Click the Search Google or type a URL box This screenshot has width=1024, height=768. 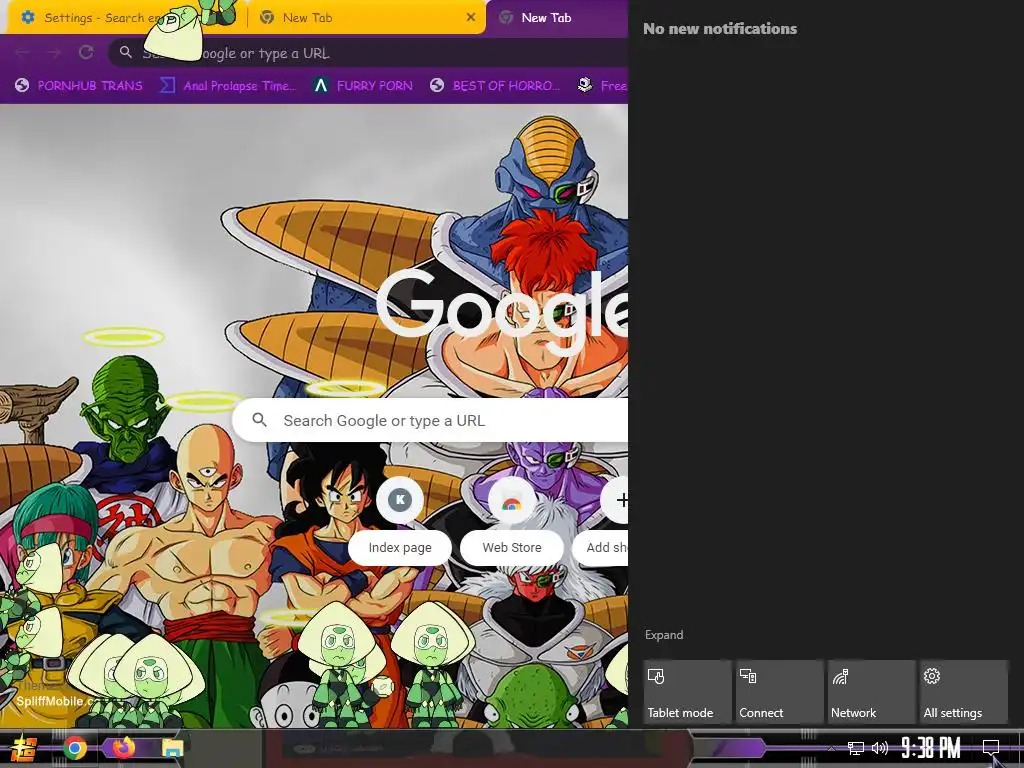(x=430, y=420)
